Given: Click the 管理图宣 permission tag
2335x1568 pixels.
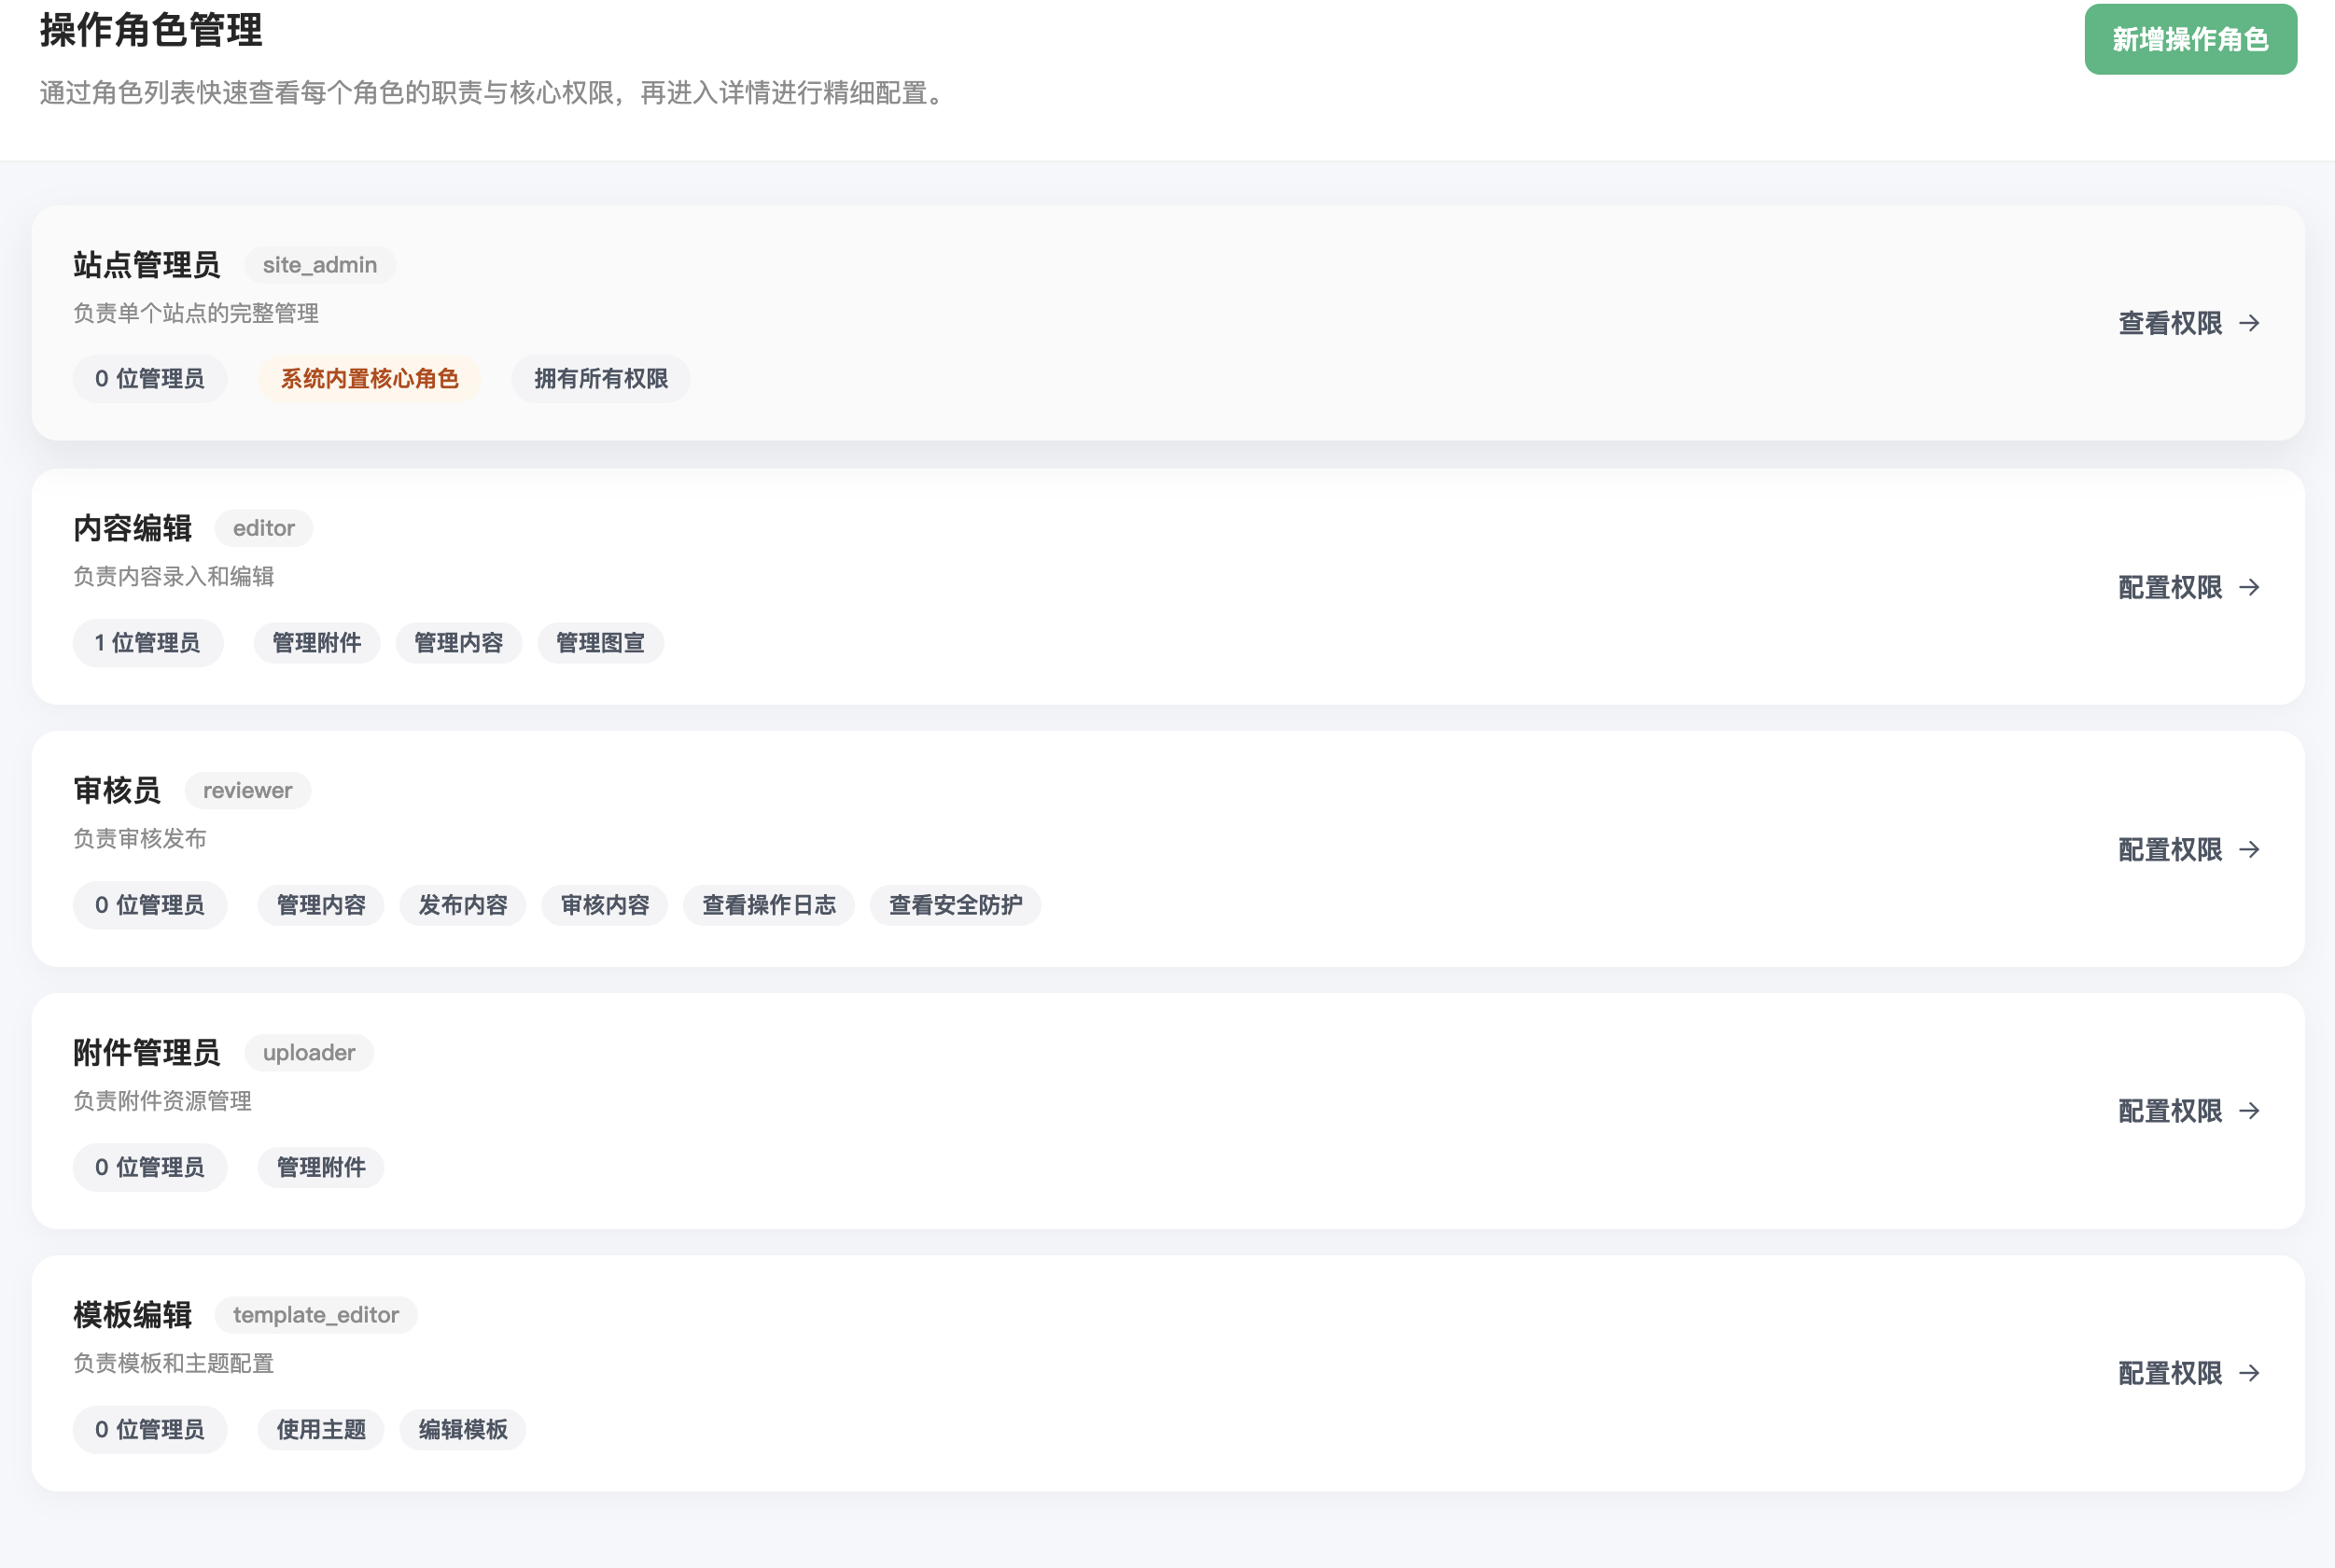Looking at the screenshot, I should point(600,643).
